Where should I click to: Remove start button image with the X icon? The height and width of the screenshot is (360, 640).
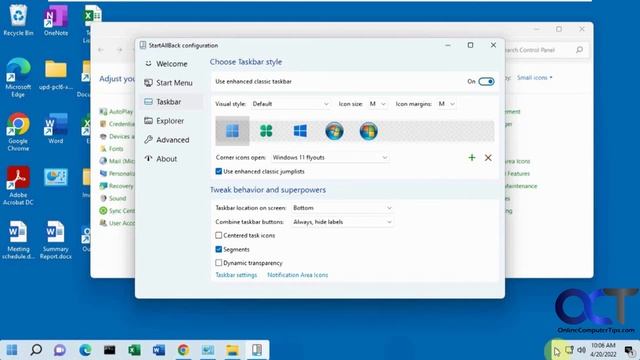coord(488,158)
